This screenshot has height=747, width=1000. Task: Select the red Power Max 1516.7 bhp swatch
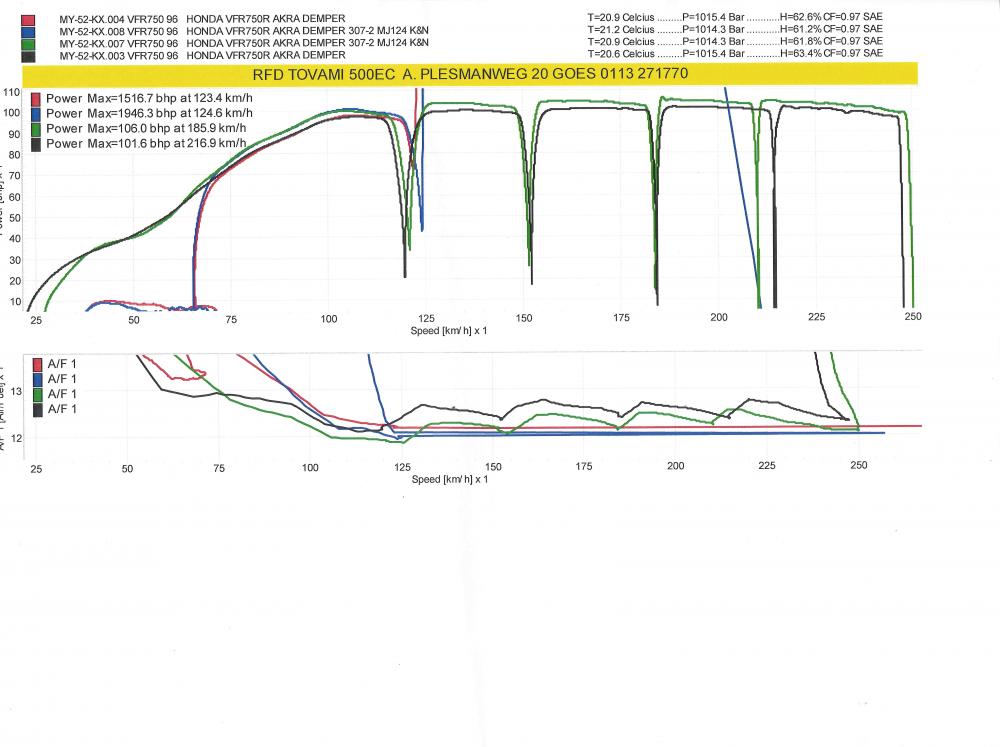point(37,100)
